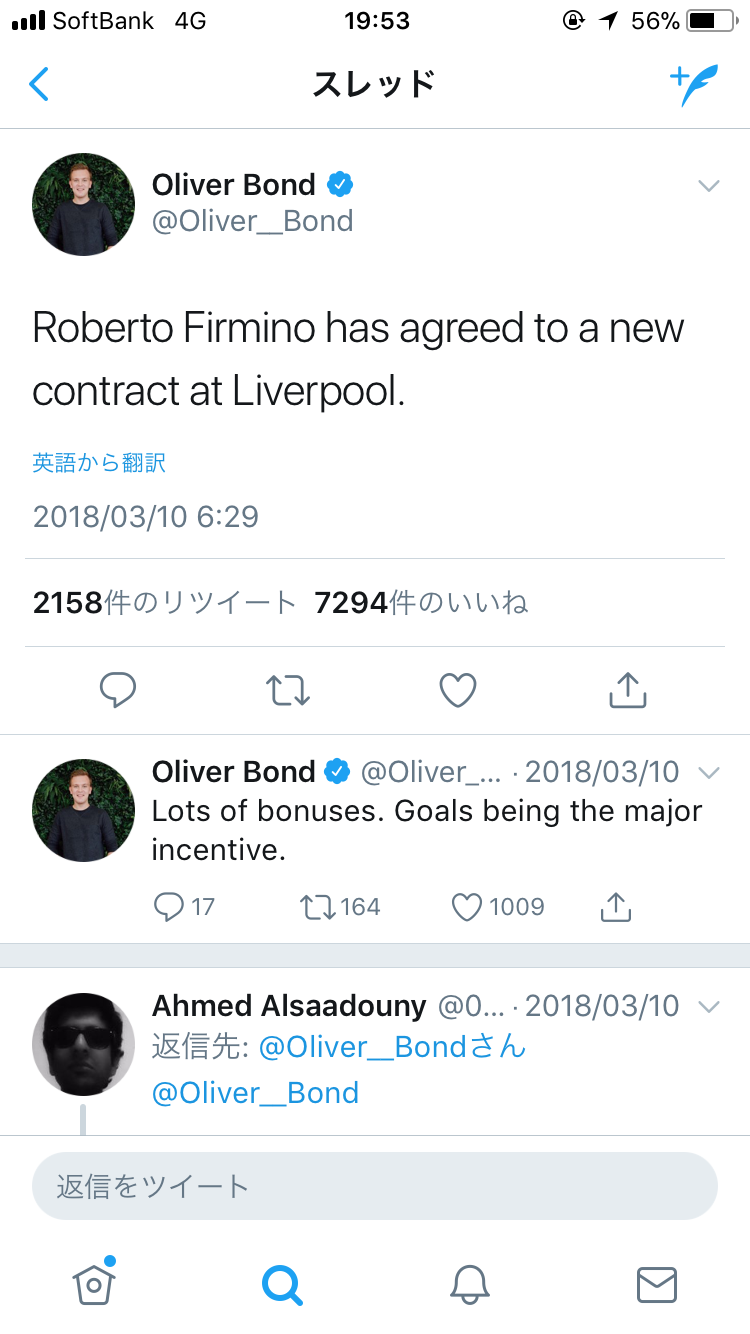This screenshot has width=750, height=1334.
Task: Open dropdown on 'Lots of bonuses' tweet
Action: (x=709, y=773)
